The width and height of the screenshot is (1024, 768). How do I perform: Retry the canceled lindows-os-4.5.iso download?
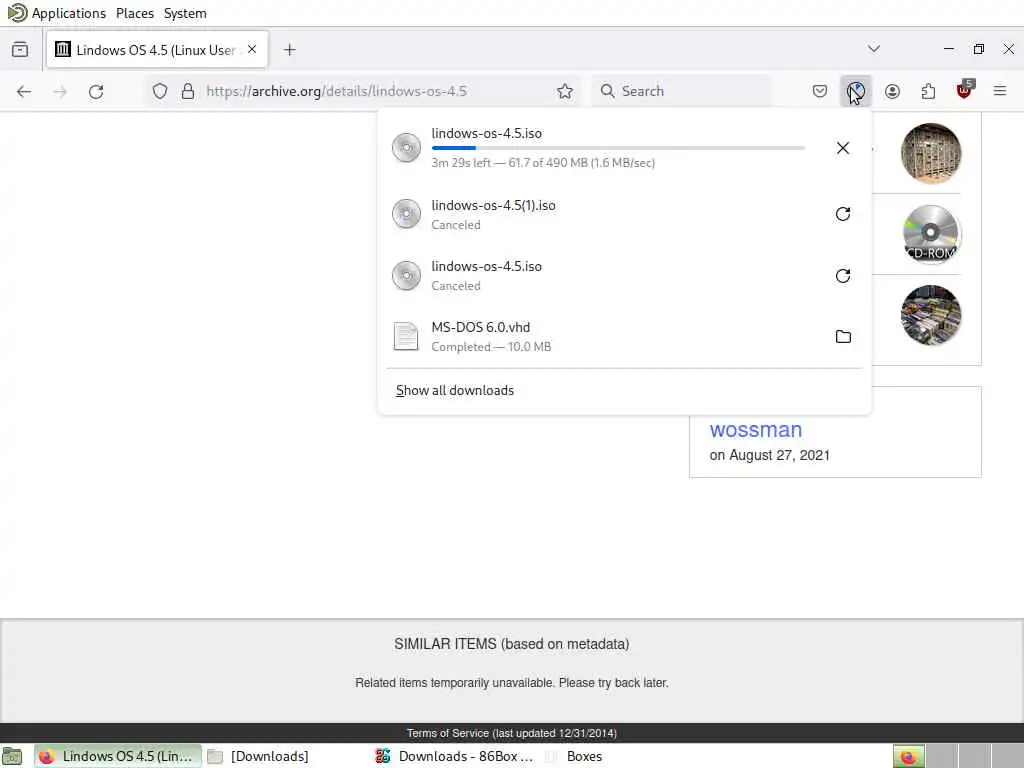(x=843, y=276)
